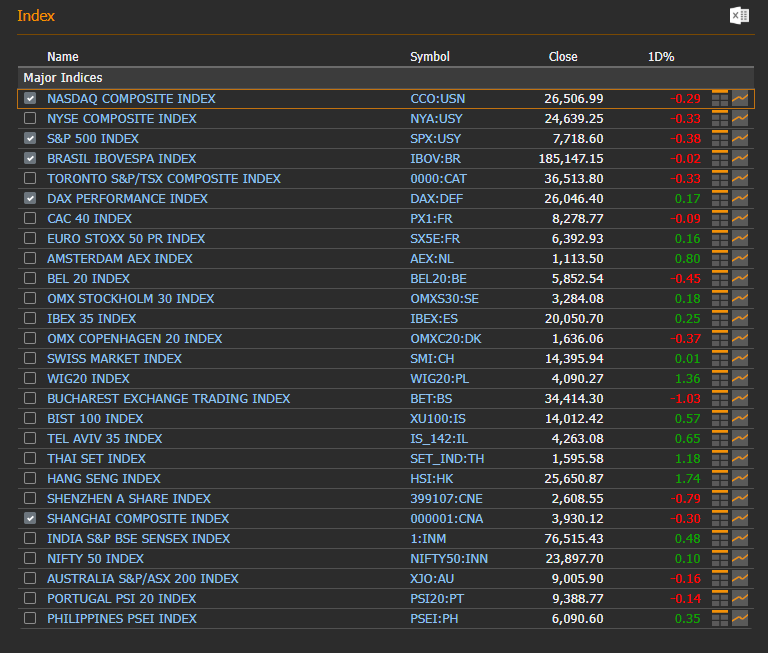The image size is (768, 653).
Task: Click symbol HSI:HK
Action: [432, 479]
